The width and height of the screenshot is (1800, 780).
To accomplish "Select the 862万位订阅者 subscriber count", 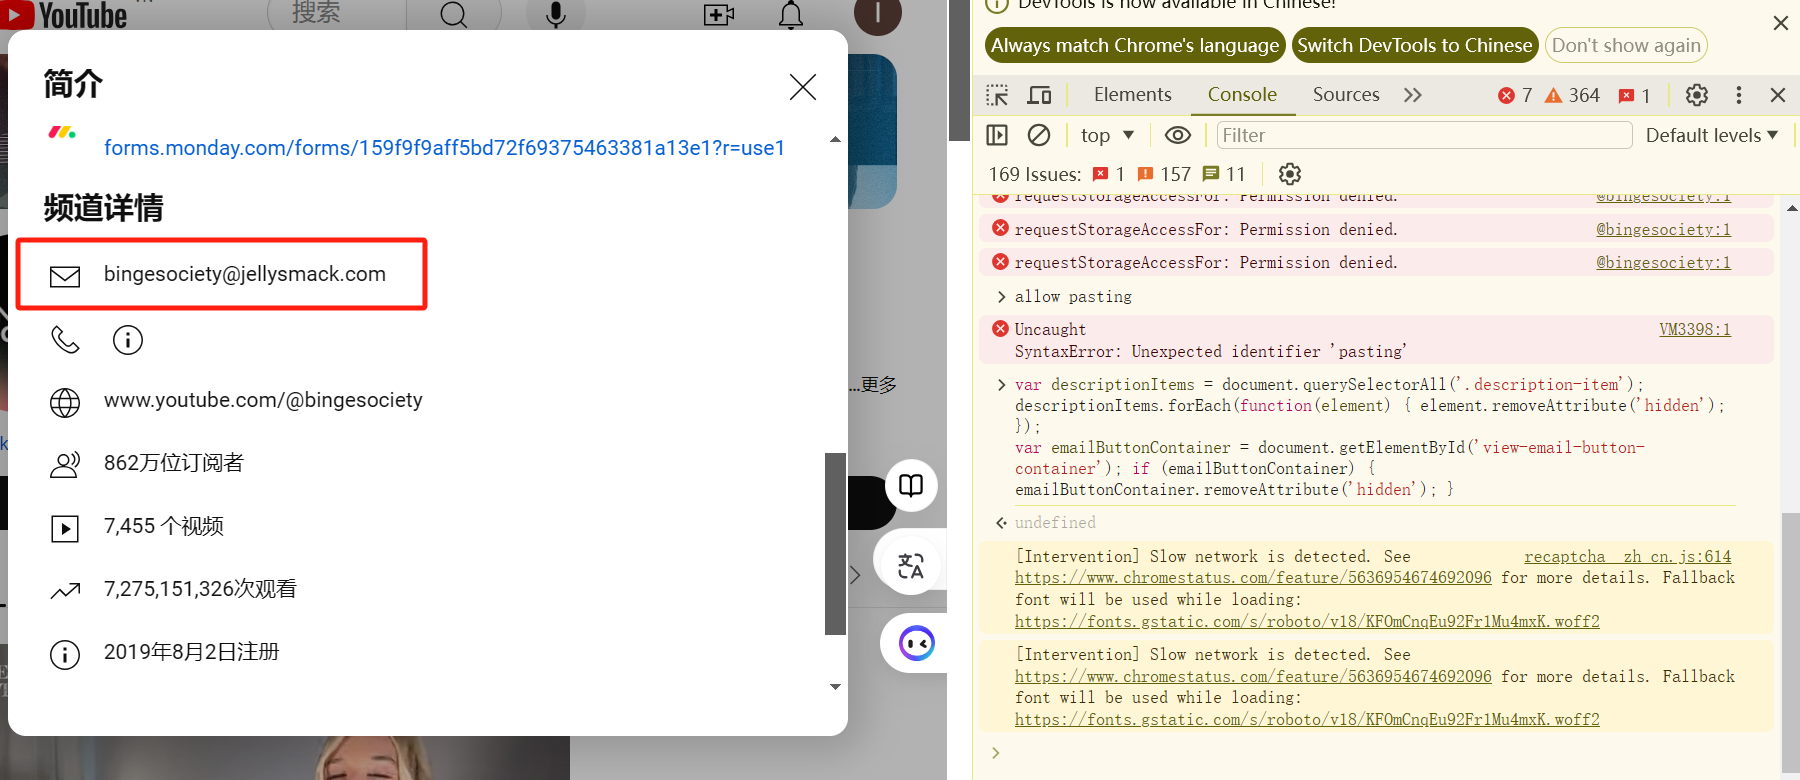I will pyautogui.click(x=174, y=463).
